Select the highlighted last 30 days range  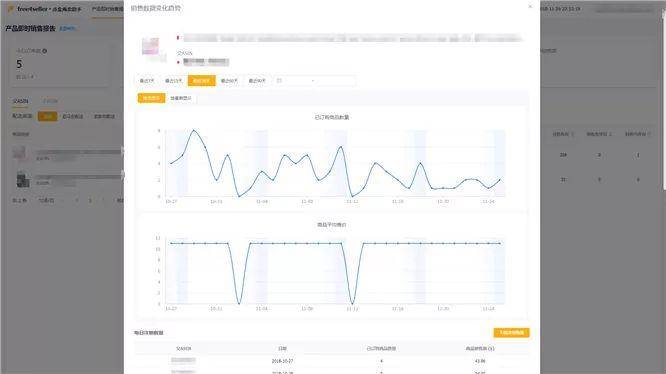(x=202, y=81)
